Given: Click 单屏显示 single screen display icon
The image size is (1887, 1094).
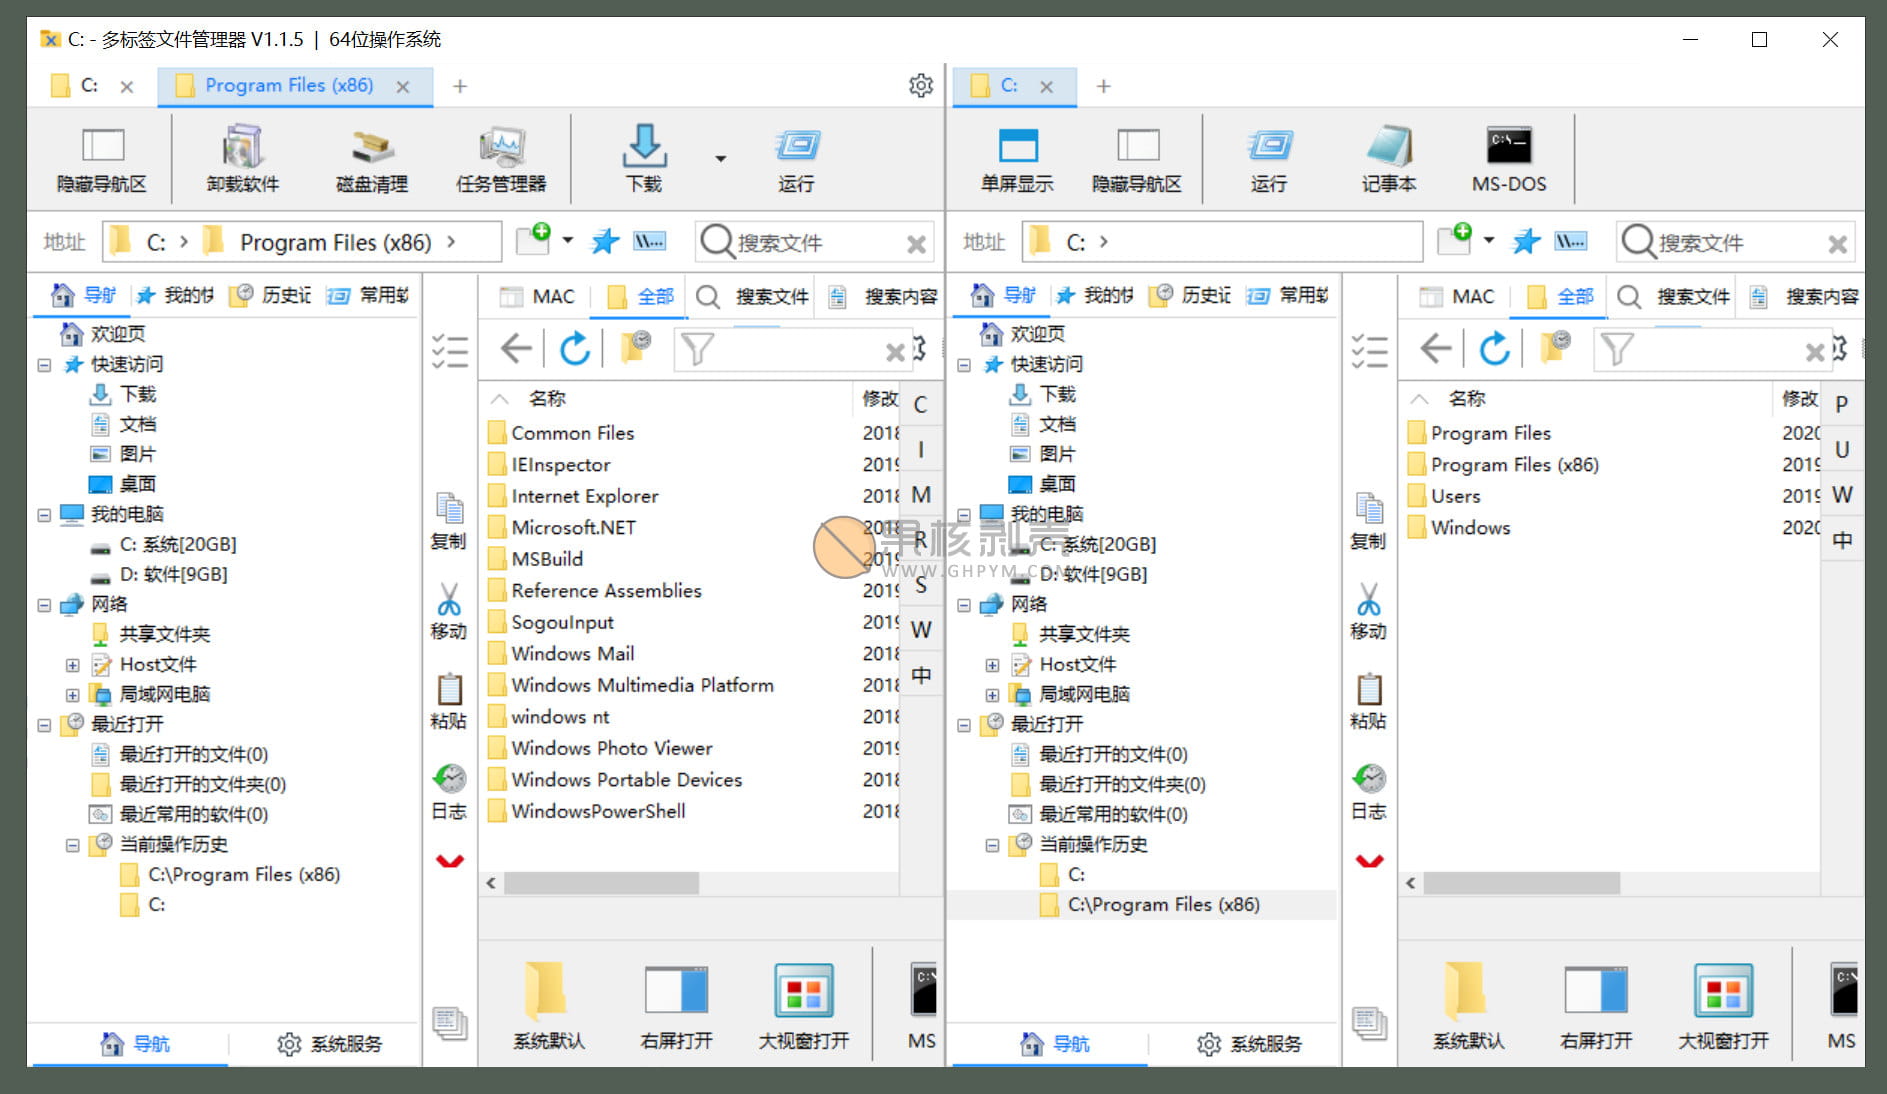Looking at the screenshot, I should pos(1017,157).
